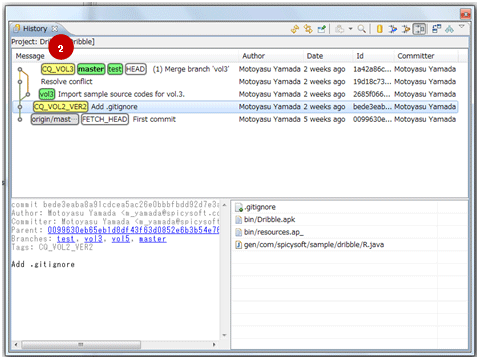Open the test branch link
The image size is (480, 360).
point(65,239)
